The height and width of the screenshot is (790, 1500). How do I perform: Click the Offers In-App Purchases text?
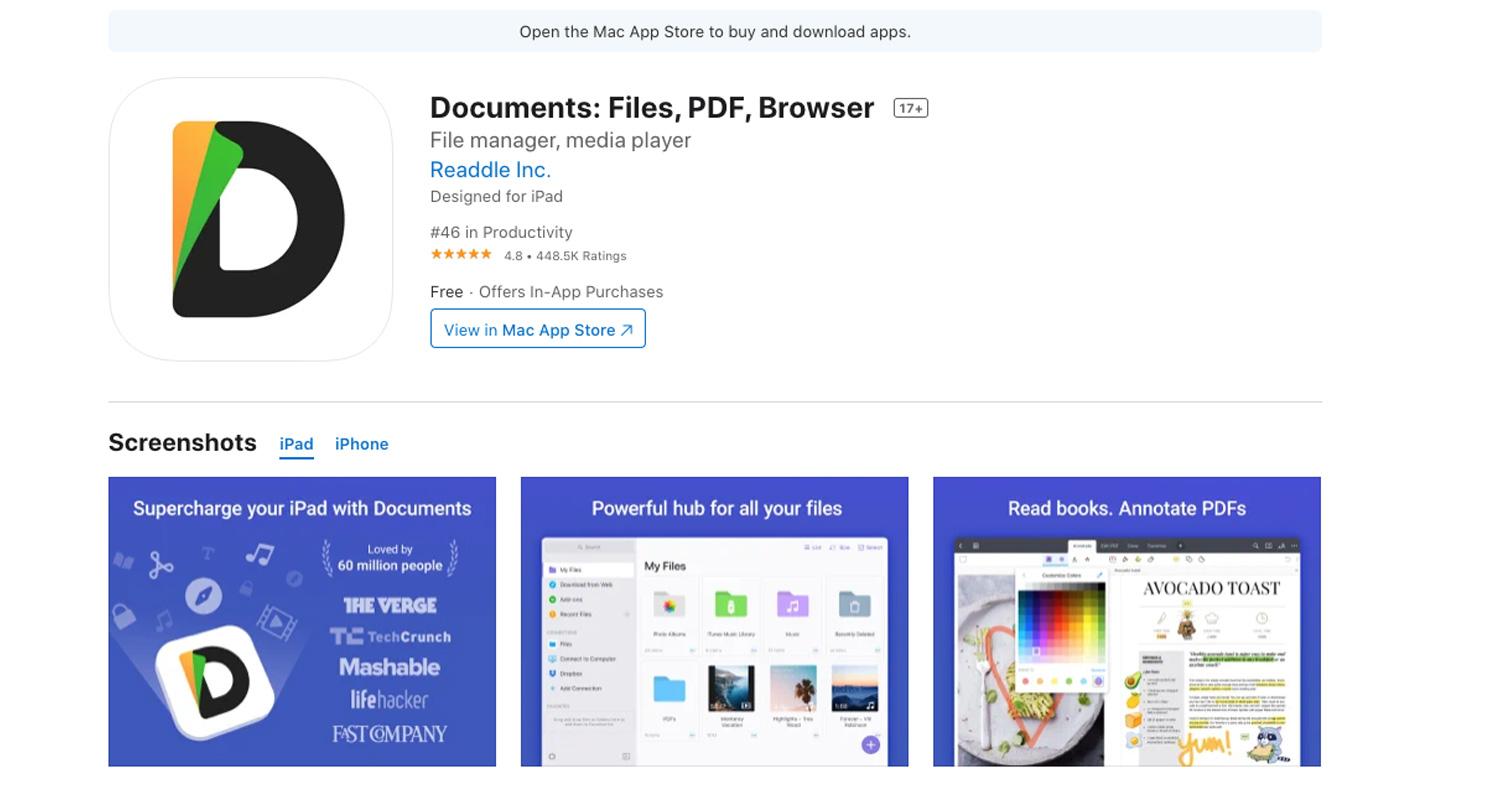pyautogui.click(x=571, y=292)
